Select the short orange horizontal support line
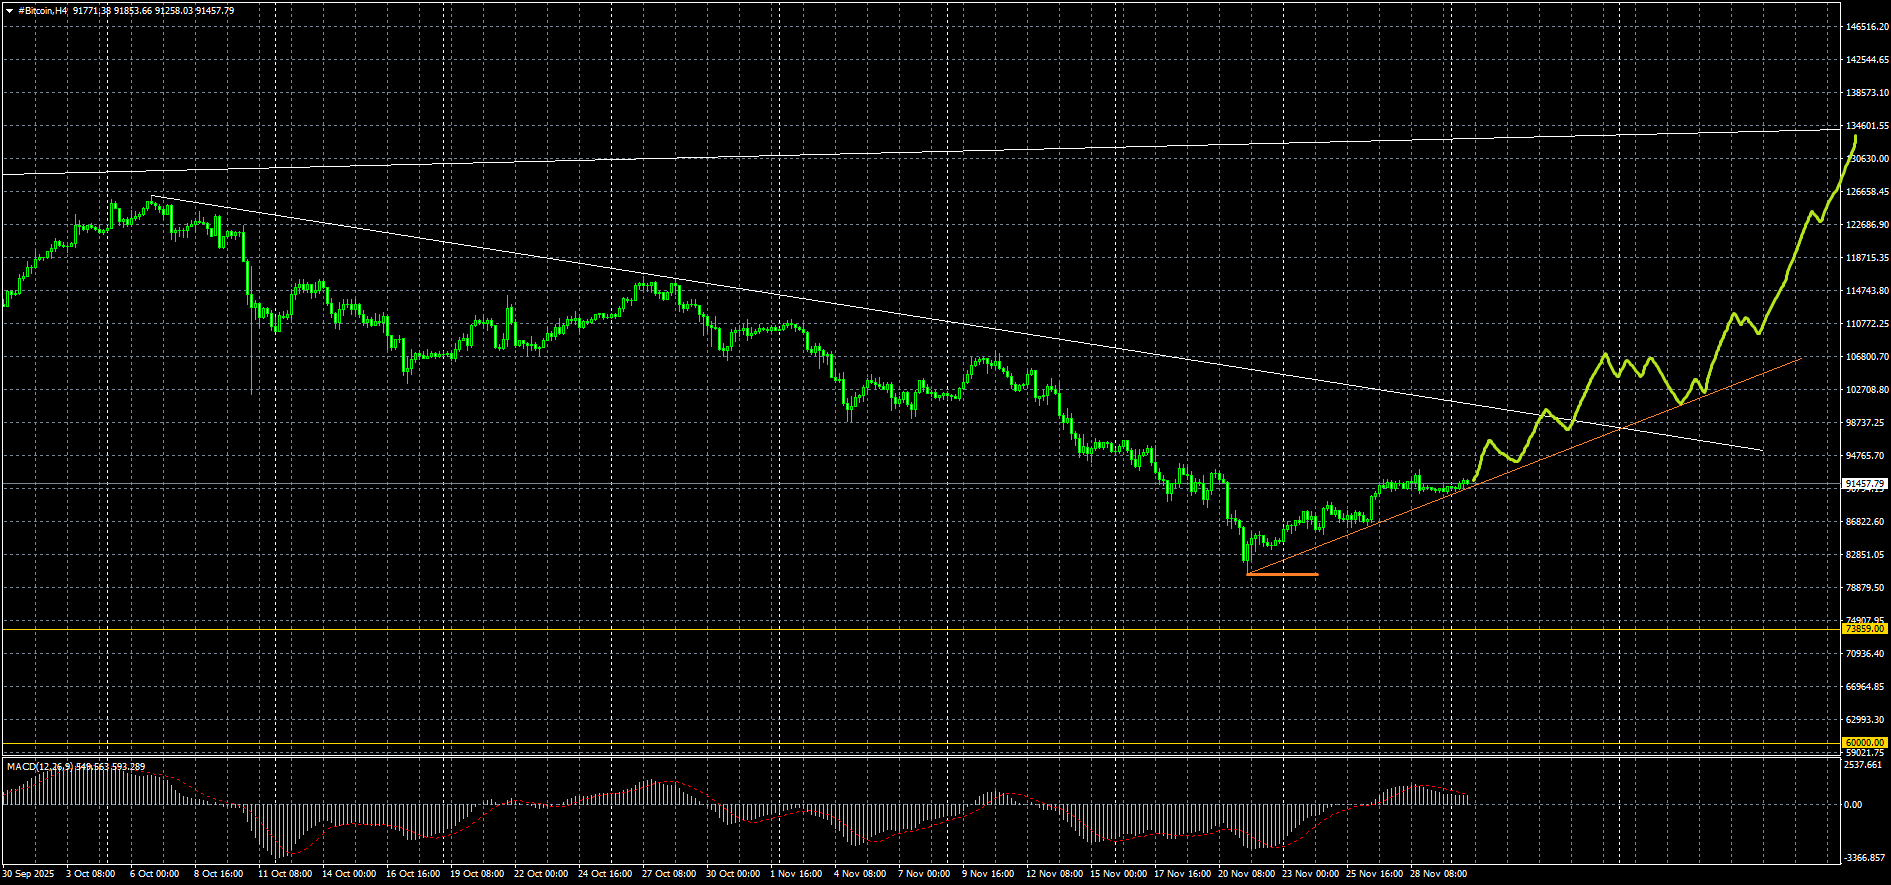This screenshot has width=1891, height=885. (1283, 575)
